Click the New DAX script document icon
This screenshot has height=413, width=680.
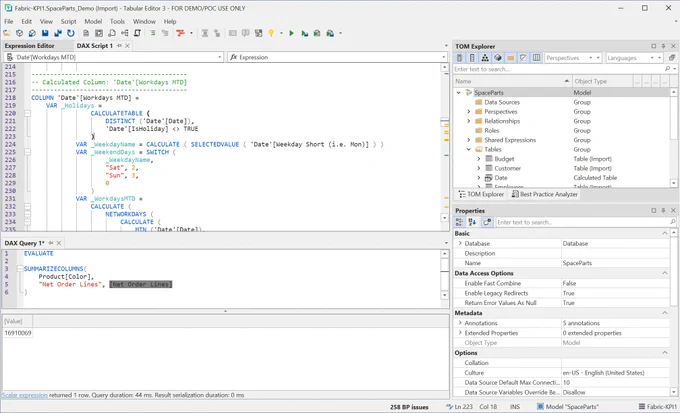click(86, 33)
